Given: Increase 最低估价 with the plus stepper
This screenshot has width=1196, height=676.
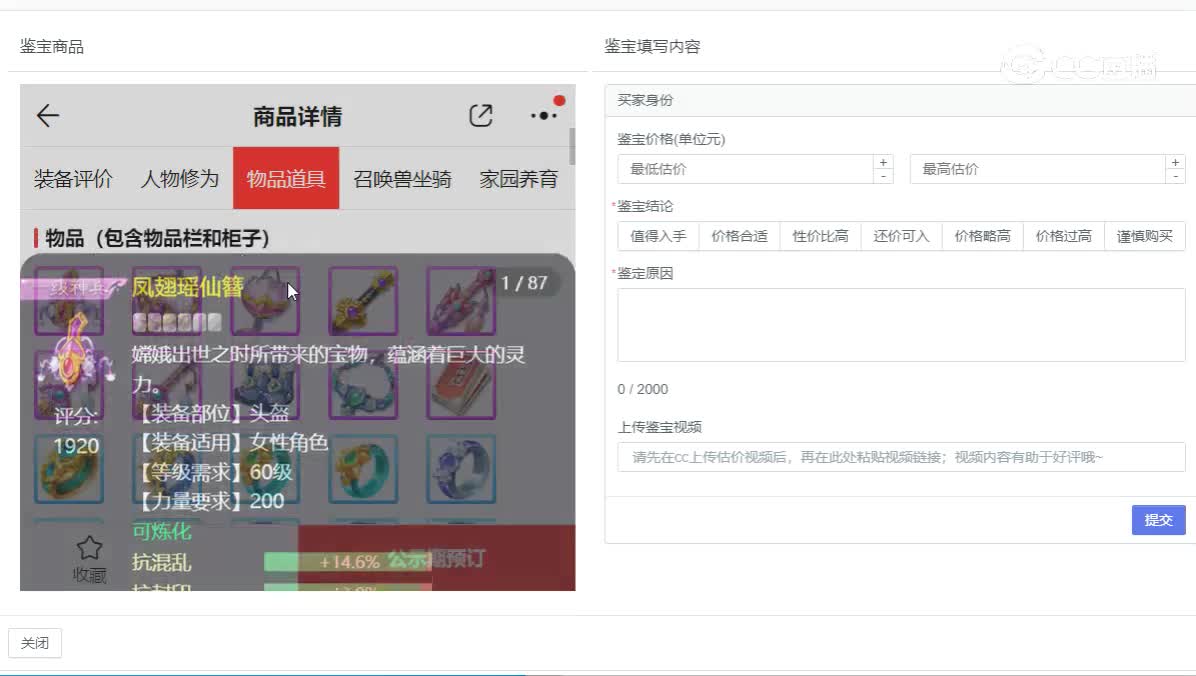Looking at the screenshot, I should pyautogui.click(x=883, y=163).
